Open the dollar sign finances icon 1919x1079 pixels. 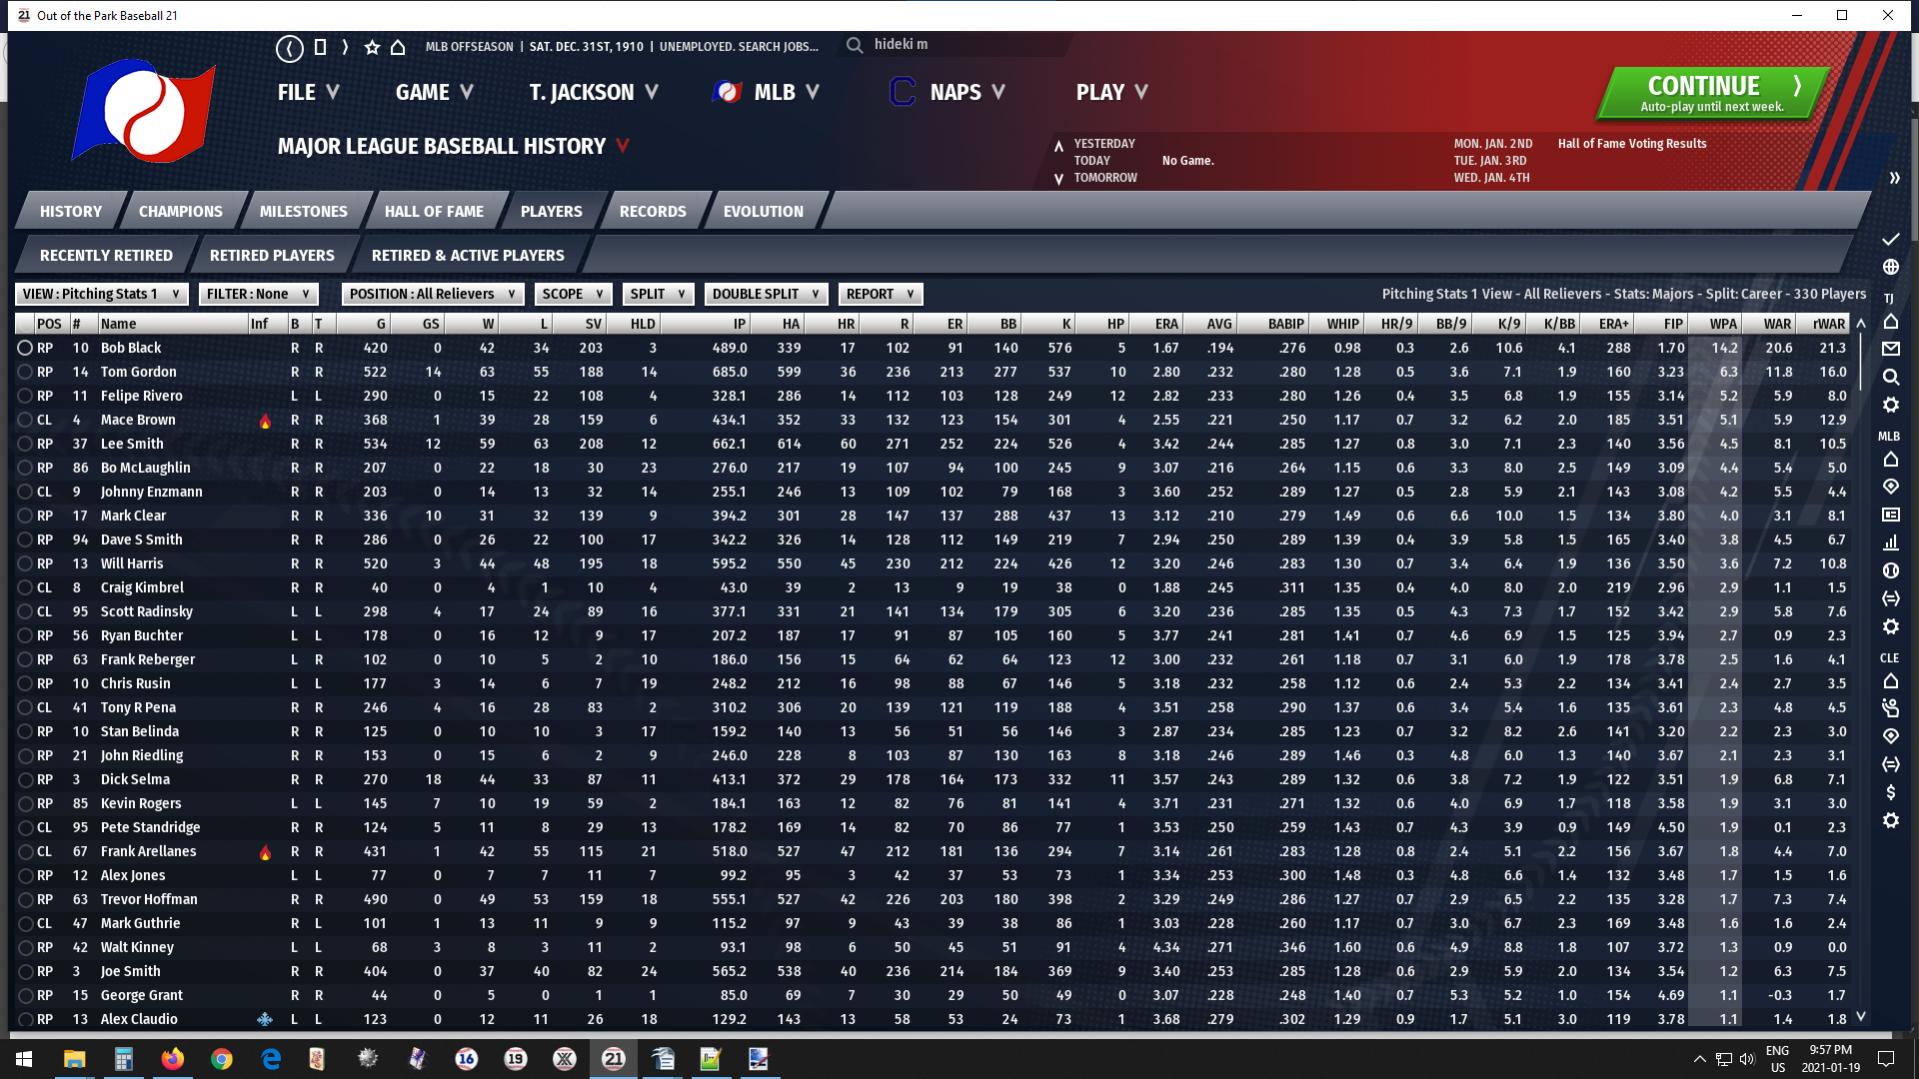tap(1890, 792)
